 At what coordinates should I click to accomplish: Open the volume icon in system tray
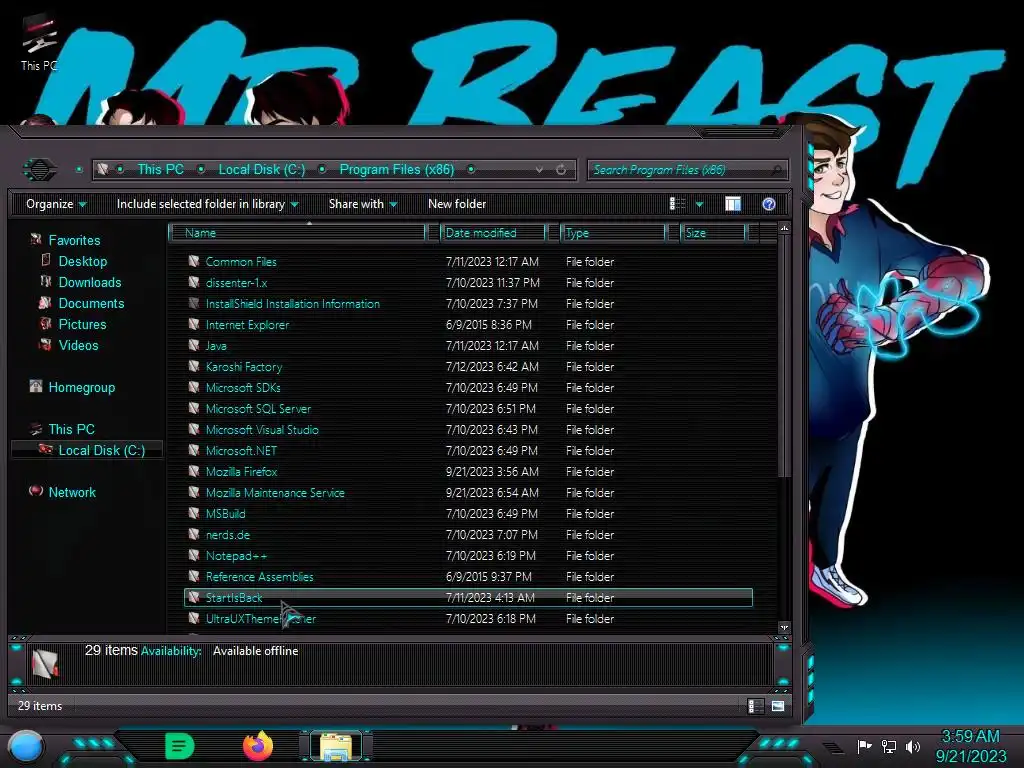click(x=913, y=746)
